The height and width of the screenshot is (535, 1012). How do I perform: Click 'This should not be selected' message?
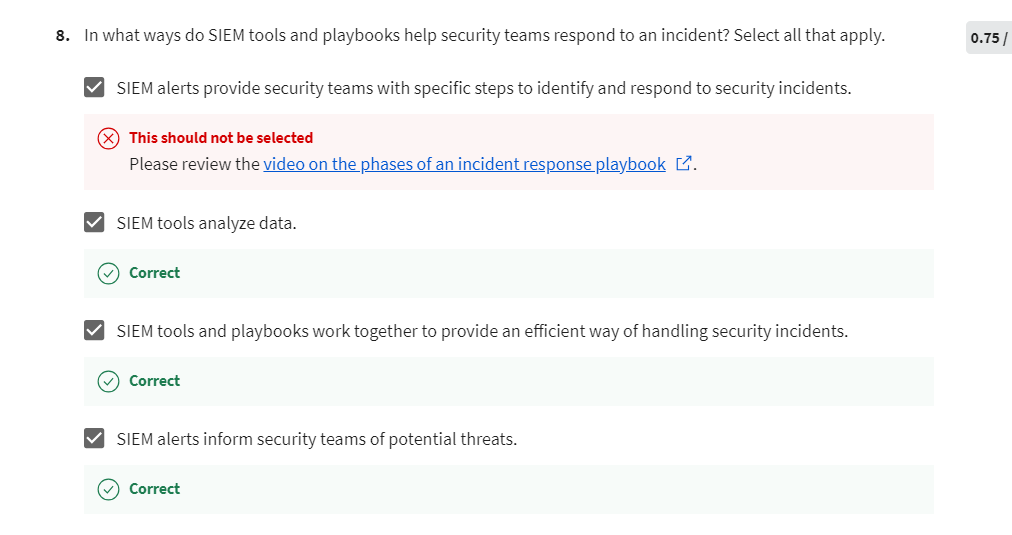pos(221,137)
